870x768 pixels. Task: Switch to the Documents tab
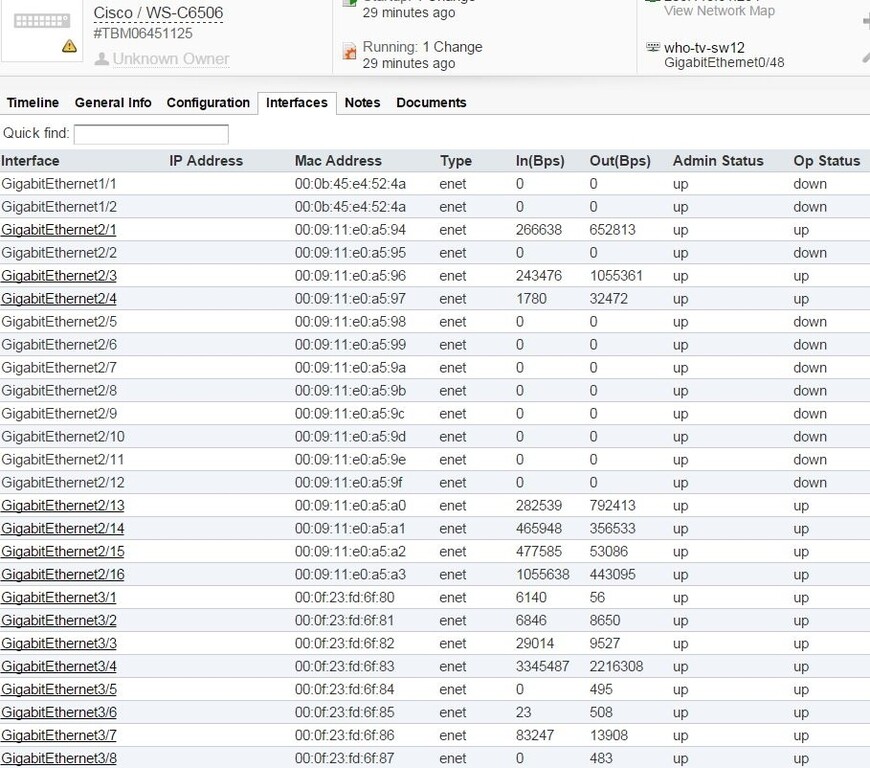point(431,102)
